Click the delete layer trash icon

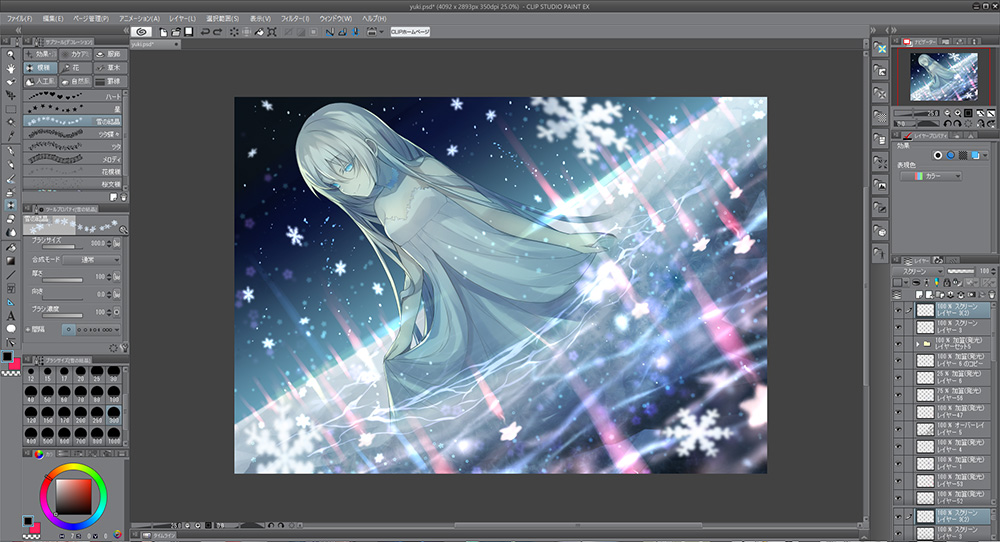pyautogui.click(x=992, y=295)
